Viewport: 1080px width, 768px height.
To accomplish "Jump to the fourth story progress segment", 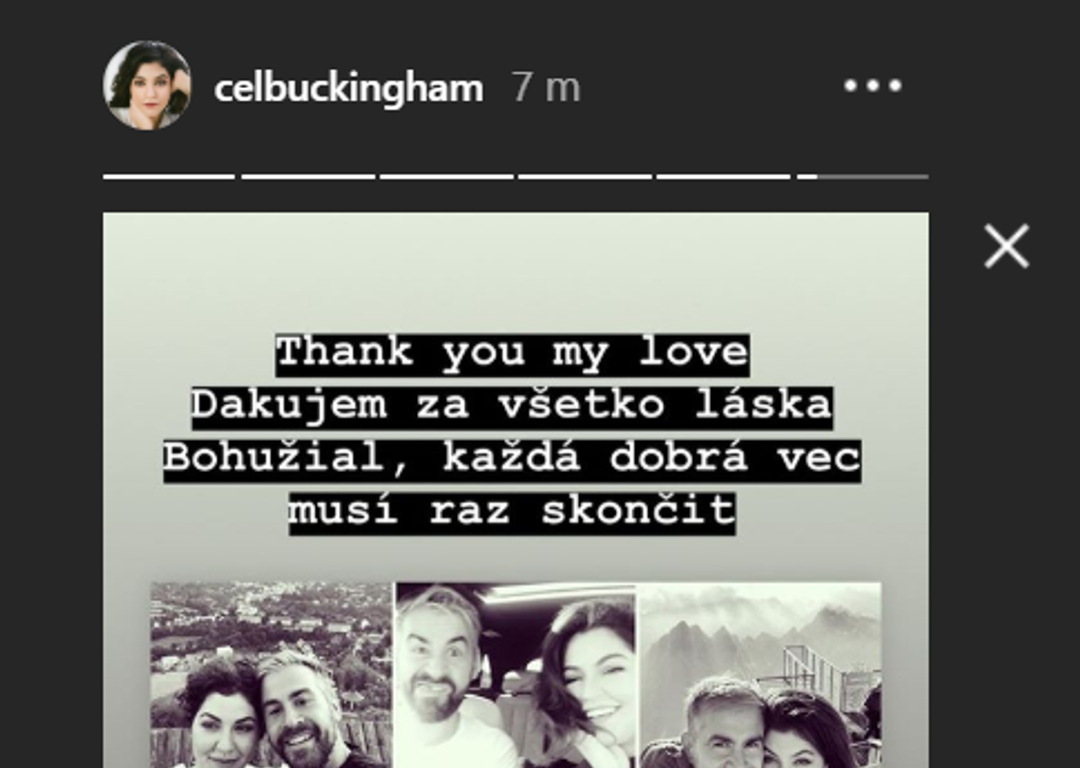I will click(585, 177).
